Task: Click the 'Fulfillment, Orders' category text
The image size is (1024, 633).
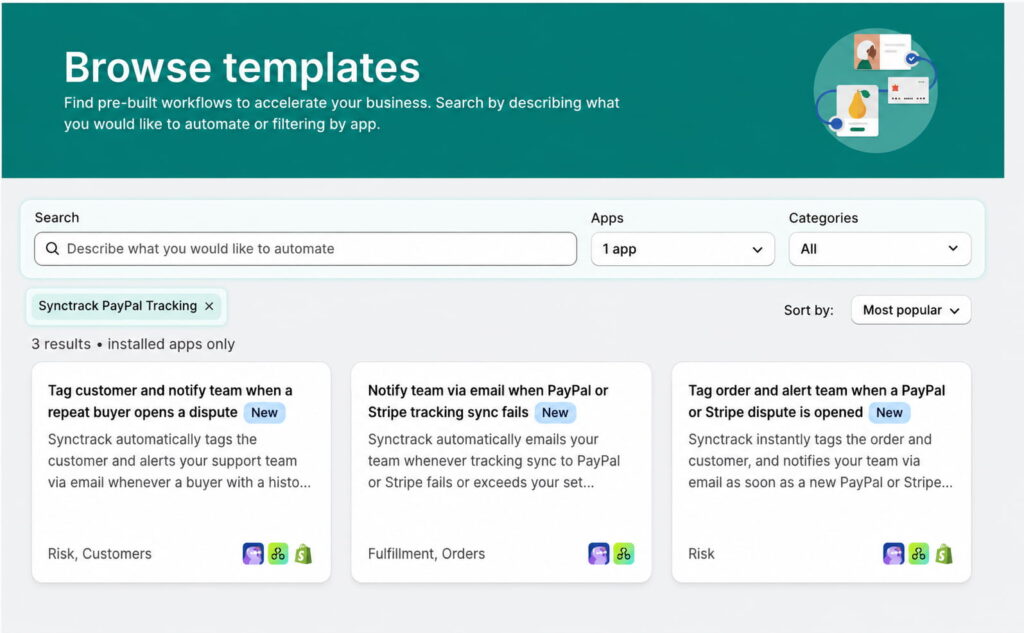Action: (426, 554)
